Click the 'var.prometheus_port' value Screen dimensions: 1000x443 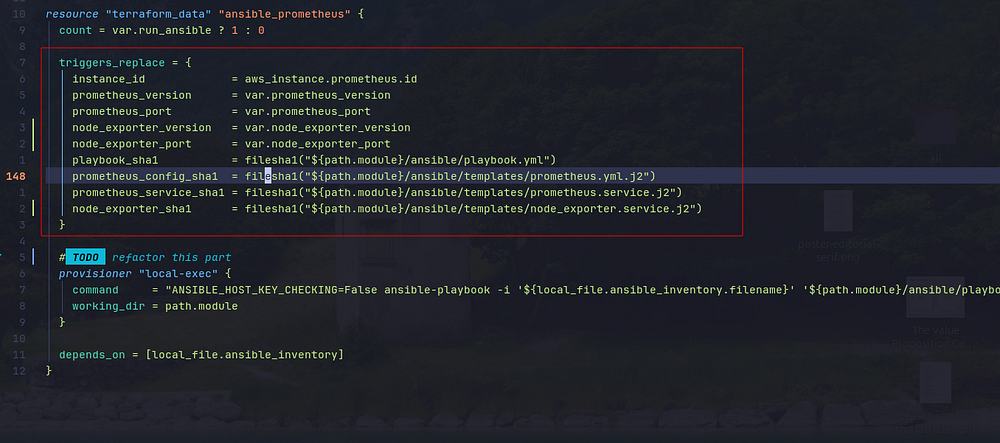coord(307,112)
